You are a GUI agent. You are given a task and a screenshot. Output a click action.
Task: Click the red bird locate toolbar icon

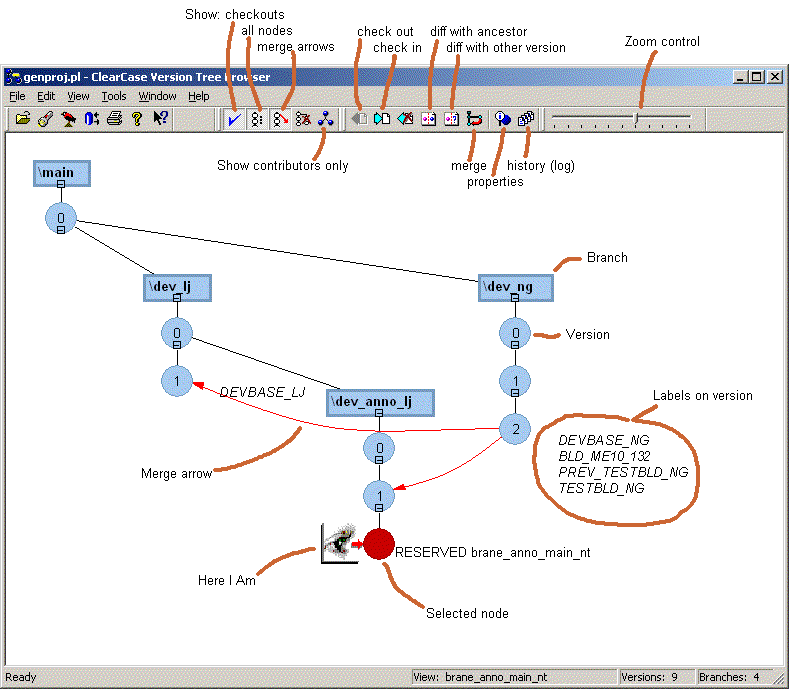pos(68,119)
